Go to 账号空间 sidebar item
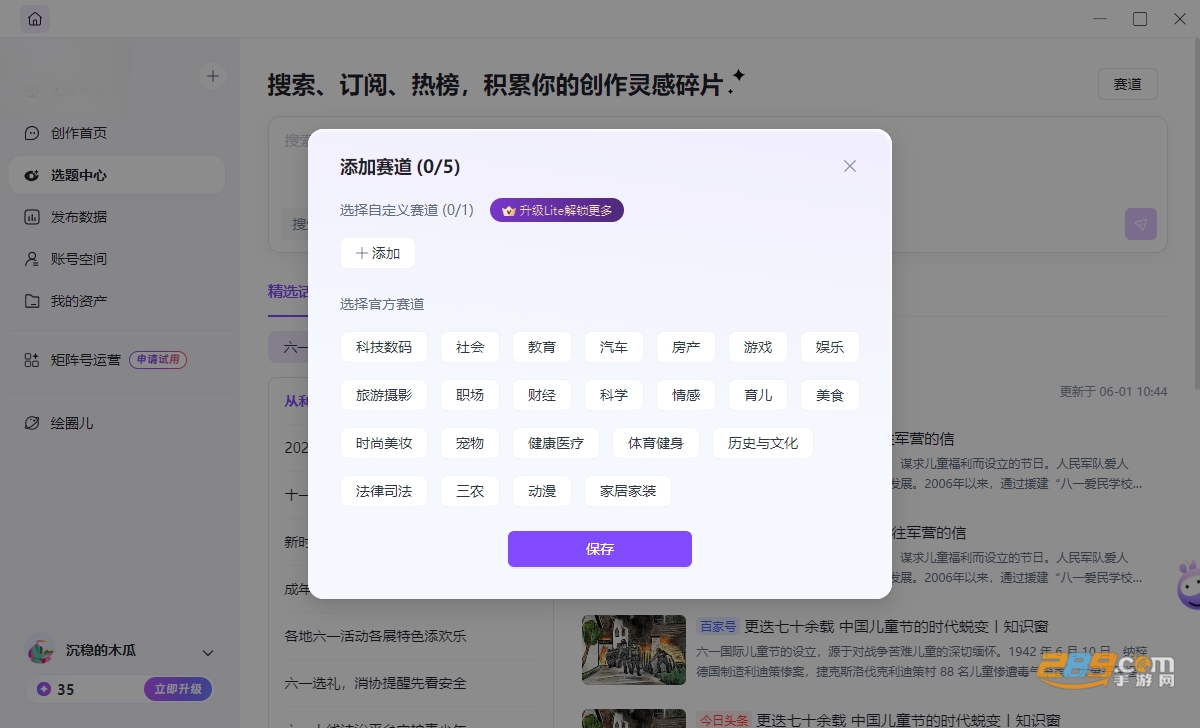The image size is (1200, 728). pos(117,259)
